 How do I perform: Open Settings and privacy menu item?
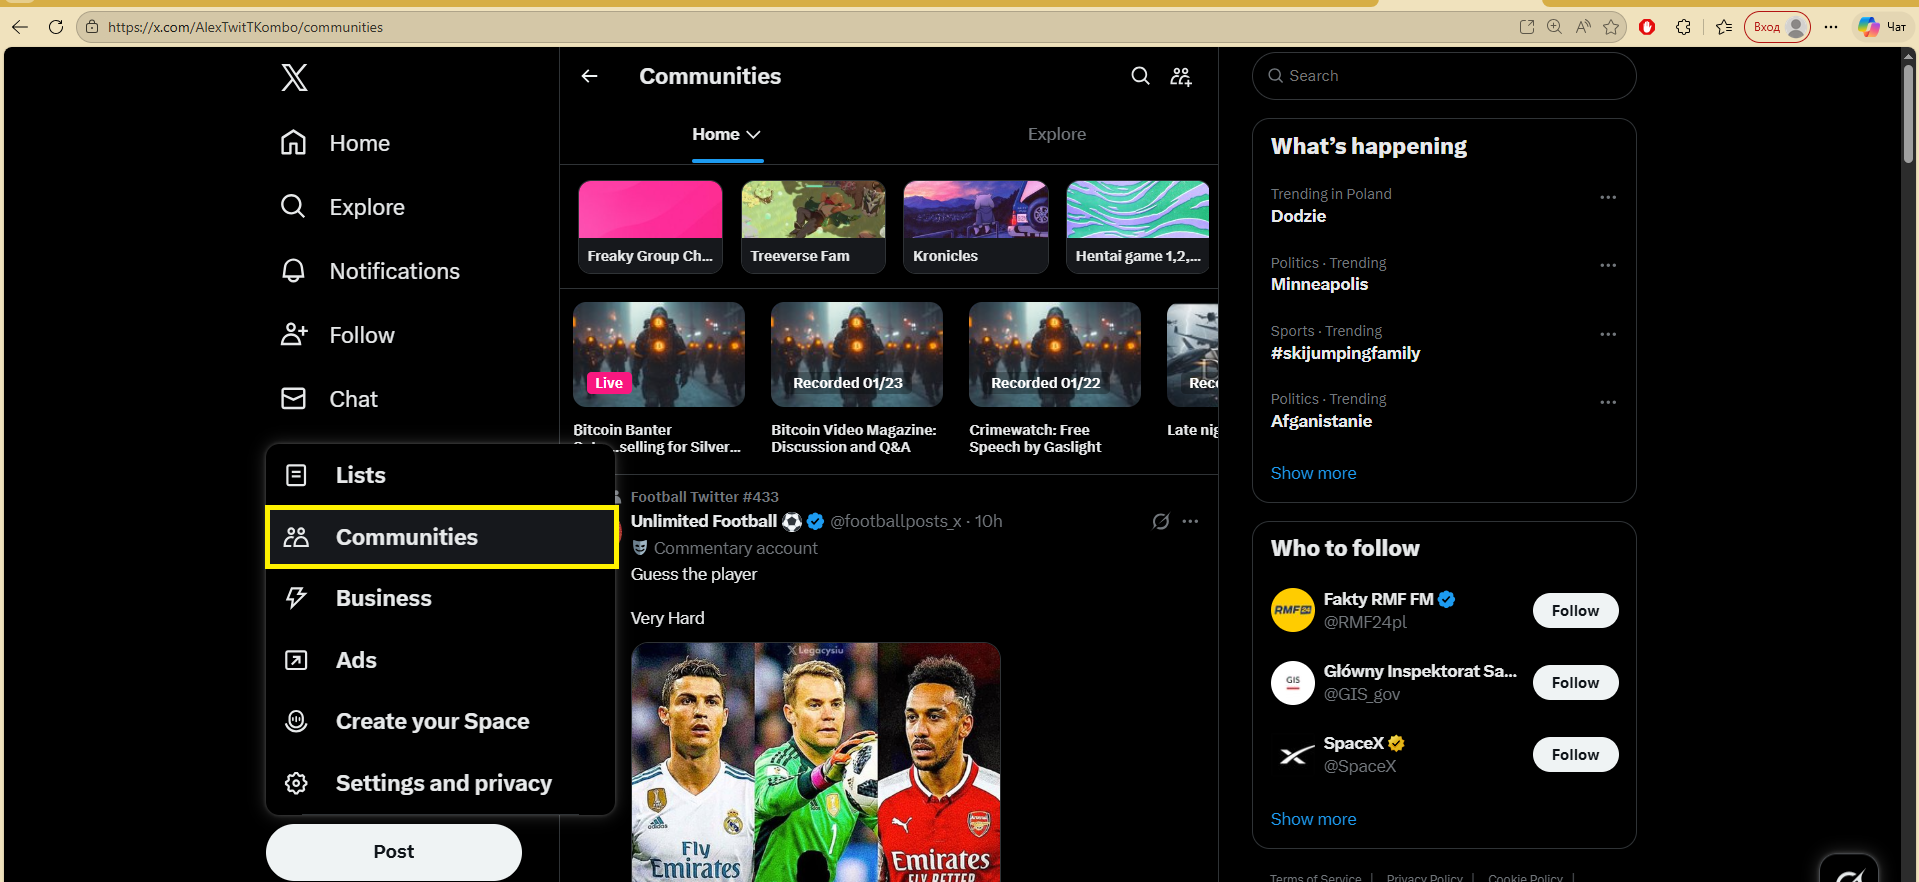pos(441,783)
